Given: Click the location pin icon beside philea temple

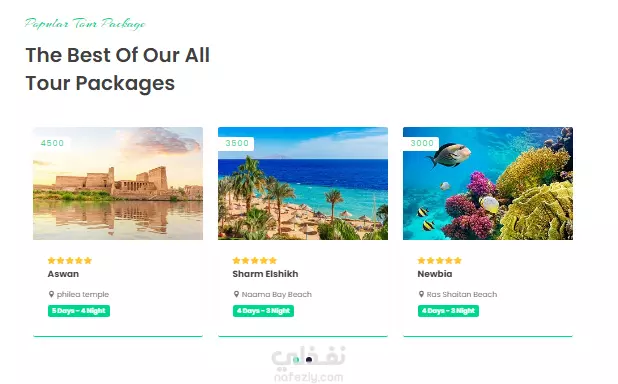Looking at the screenshot, I should pos(51,294).
